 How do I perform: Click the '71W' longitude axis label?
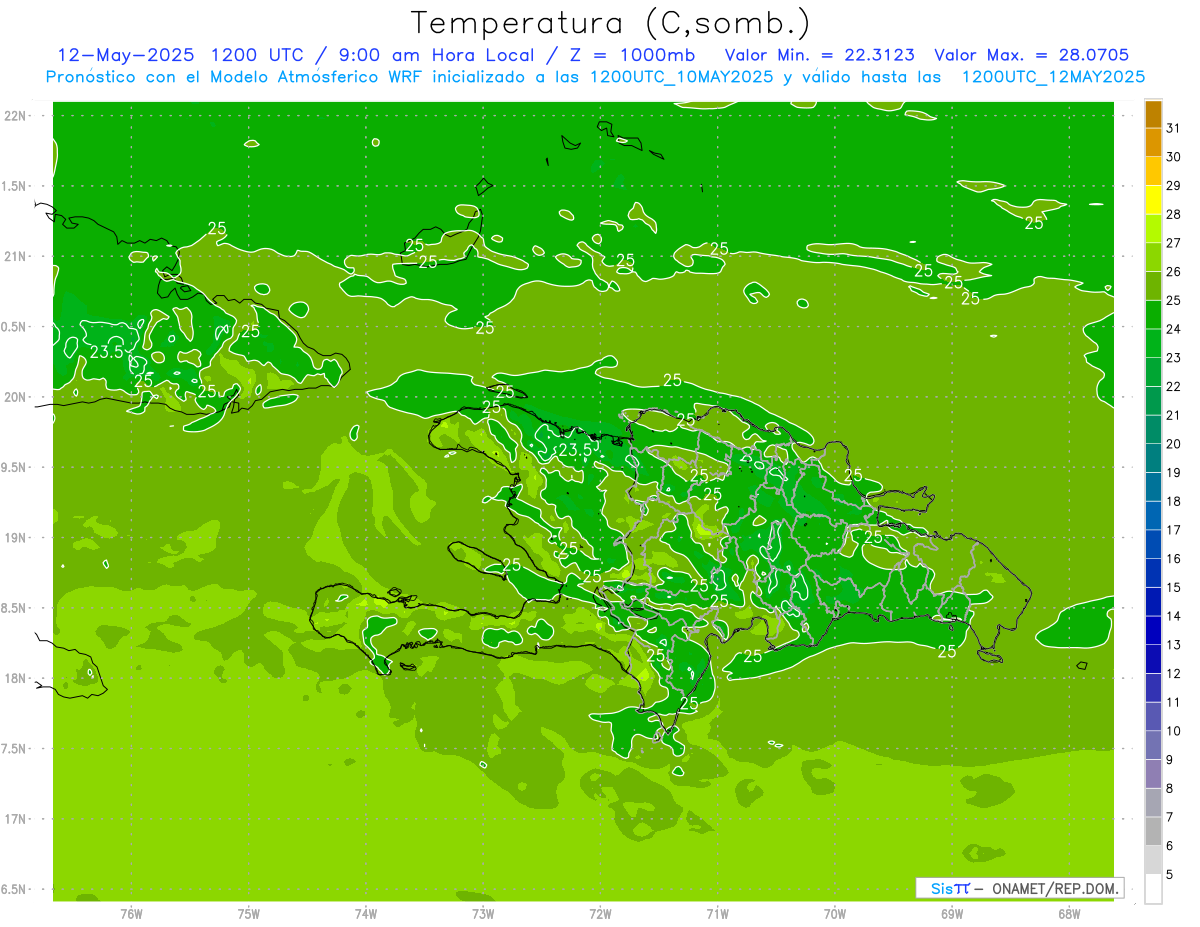[717, 913]
